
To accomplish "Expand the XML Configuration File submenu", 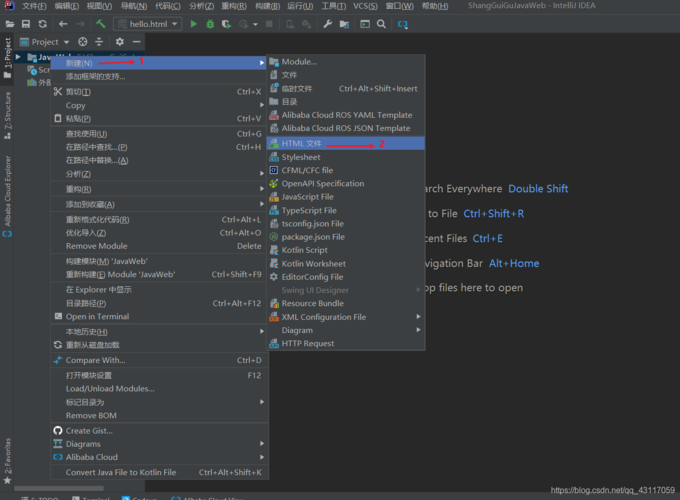I will tap(346, 317).
